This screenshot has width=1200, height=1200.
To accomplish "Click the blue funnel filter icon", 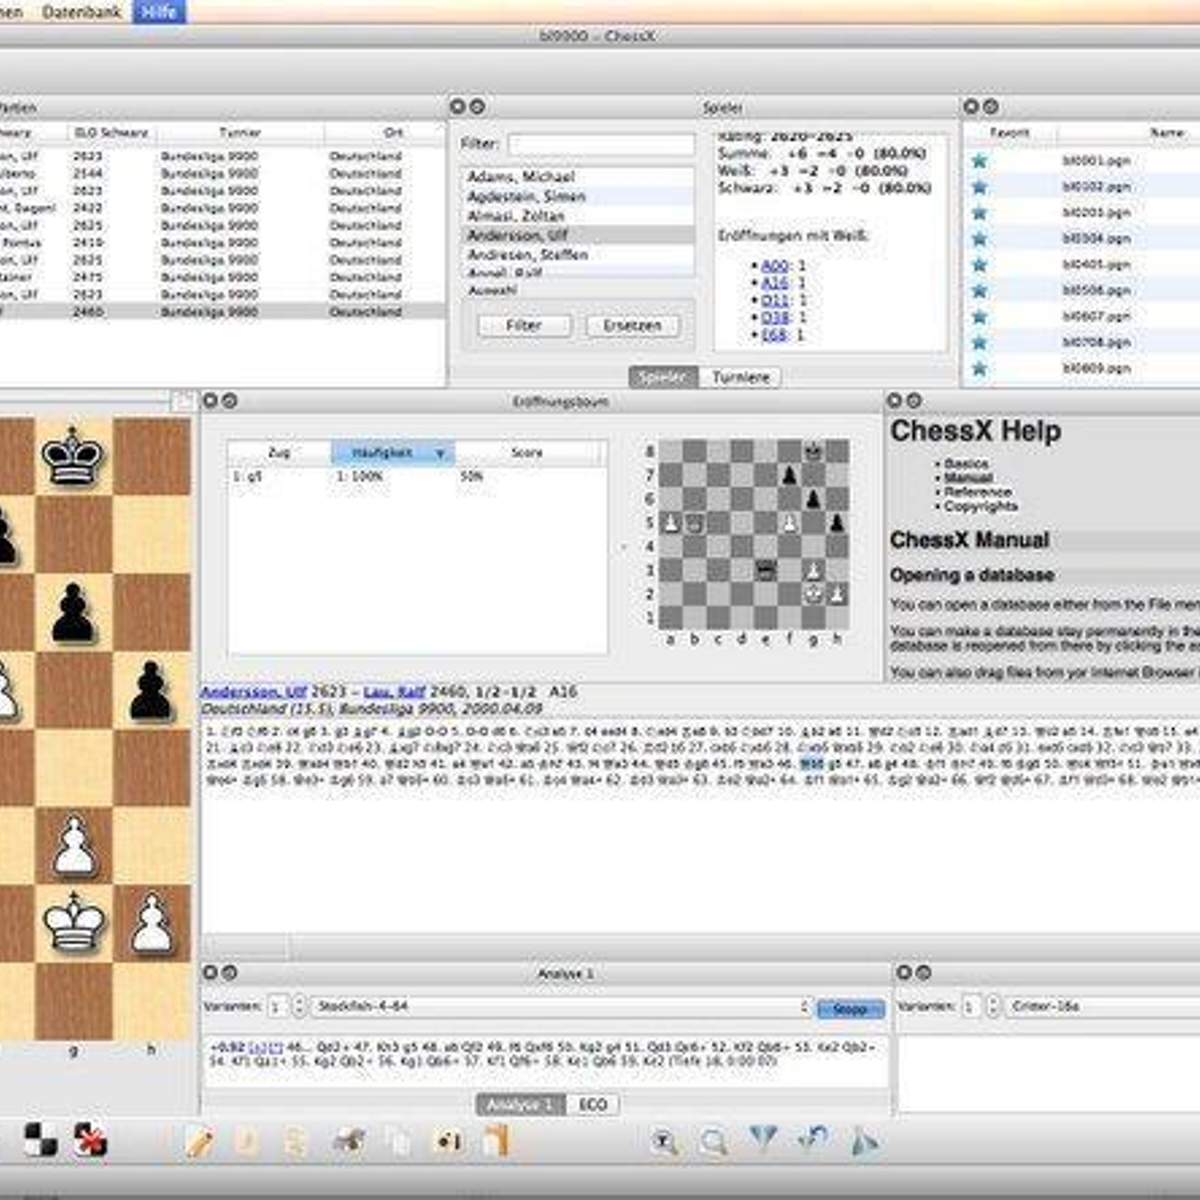I will [764, 1139].
